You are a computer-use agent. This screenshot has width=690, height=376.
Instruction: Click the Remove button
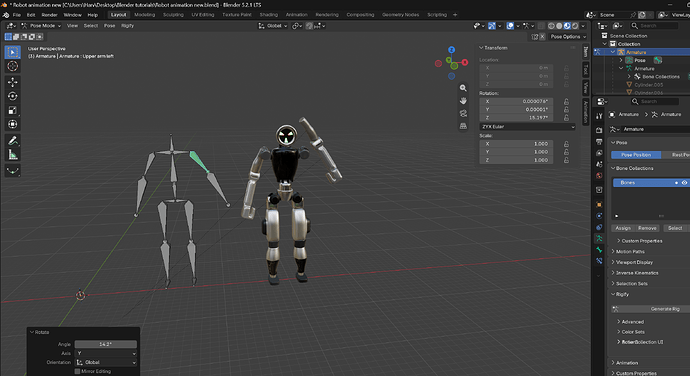(x=647, y=228)
